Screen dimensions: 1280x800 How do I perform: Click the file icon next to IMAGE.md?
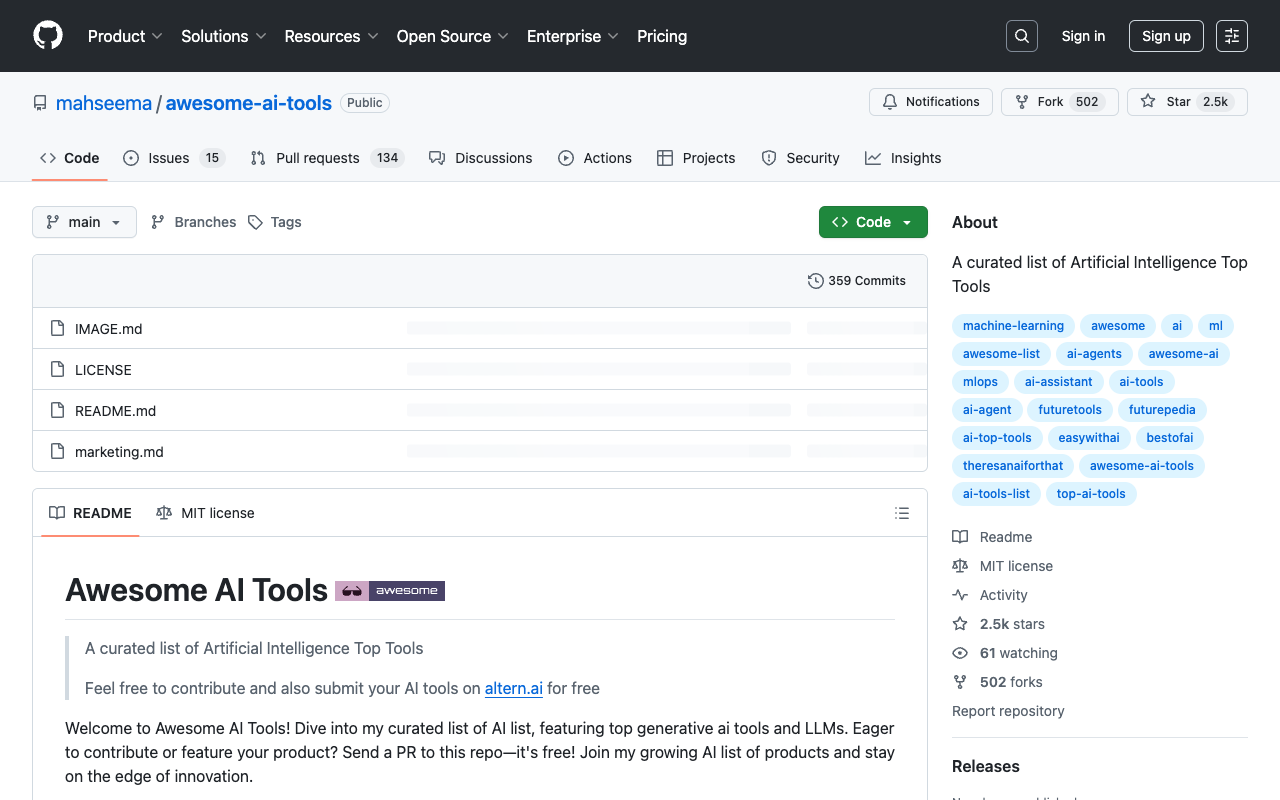[x=57, y=328]
